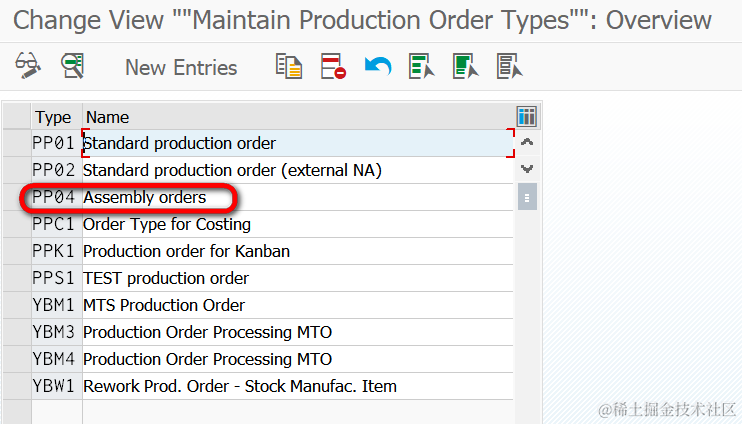
Task: Click Rework Prod. Order - Stock Manufac. Item
Action: point(298,386)
